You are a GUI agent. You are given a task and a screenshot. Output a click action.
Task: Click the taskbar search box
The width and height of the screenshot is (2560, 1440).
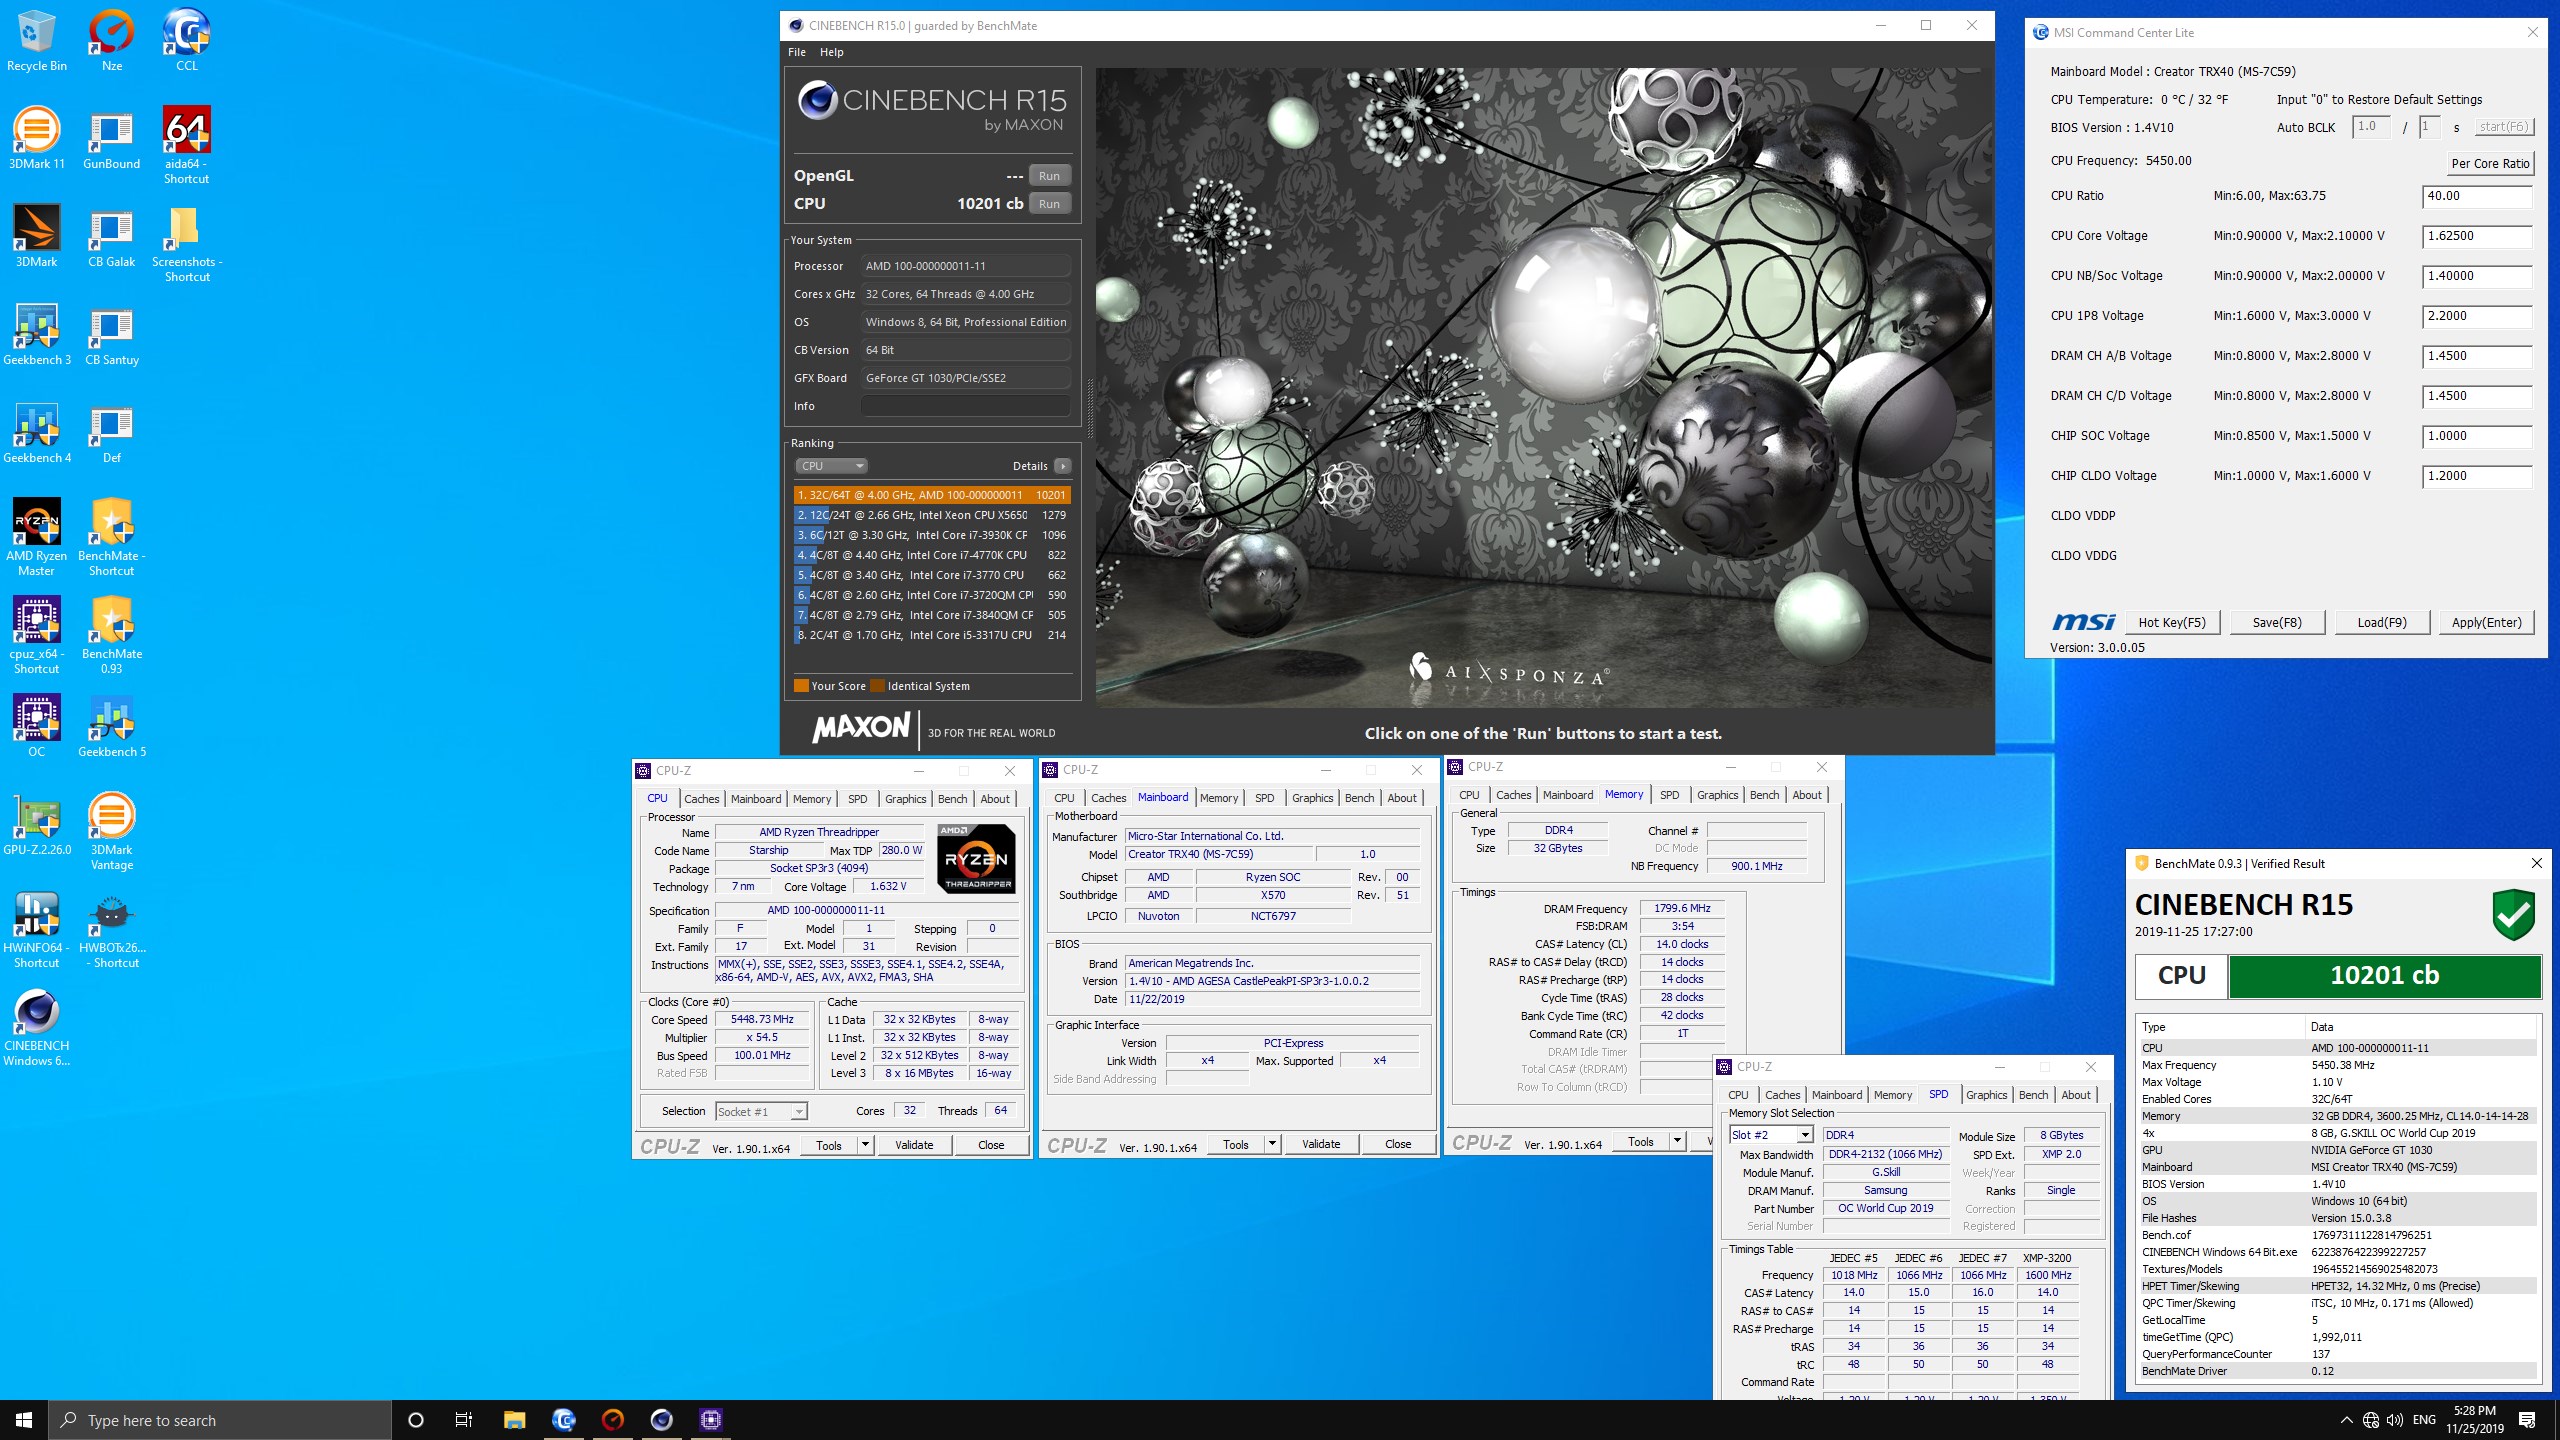point(220,1420)
